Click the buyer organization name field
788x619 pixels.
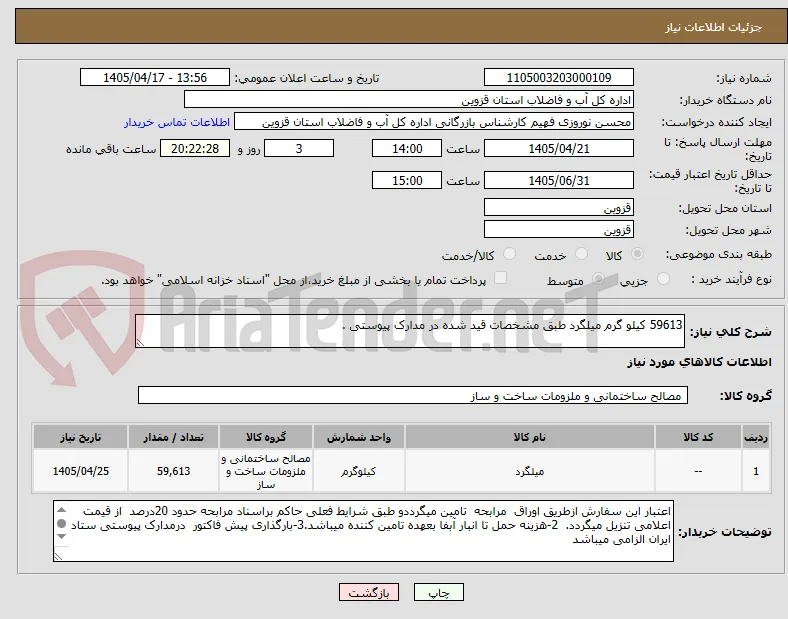click(409, 99)
